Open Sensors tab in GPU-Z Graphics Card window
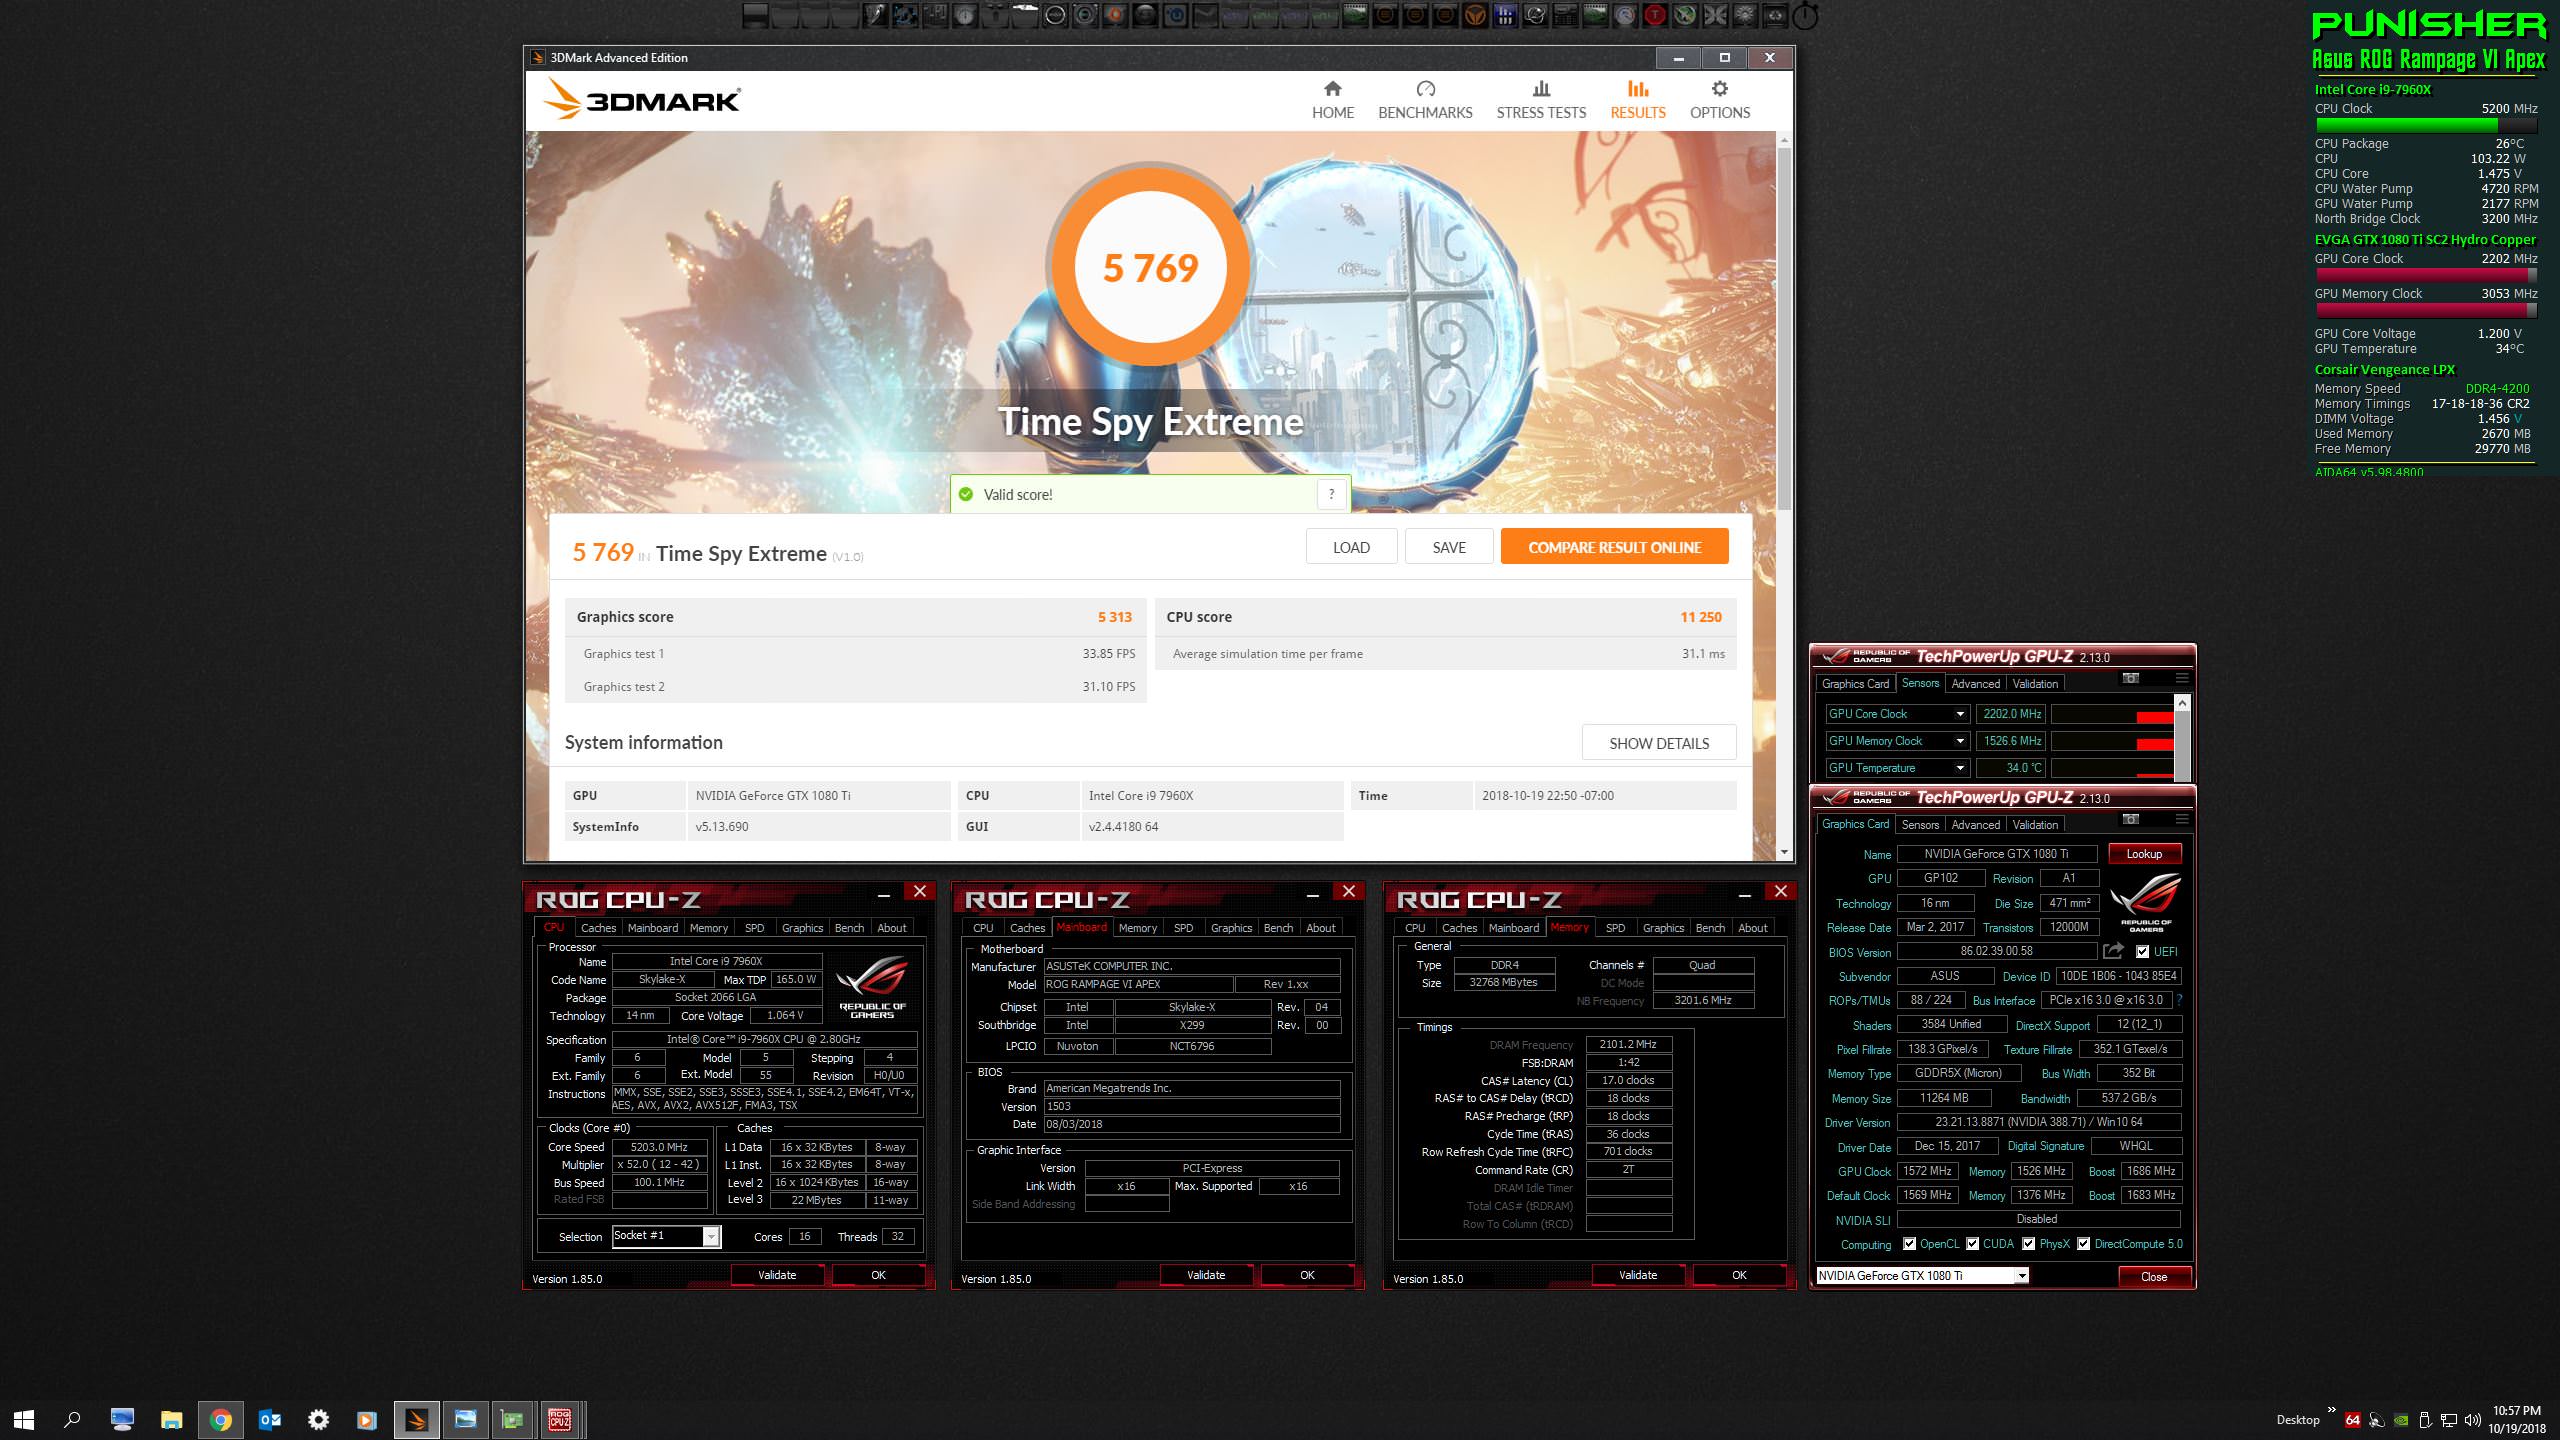The image size is (2560, 1440). click(1920, 825)
